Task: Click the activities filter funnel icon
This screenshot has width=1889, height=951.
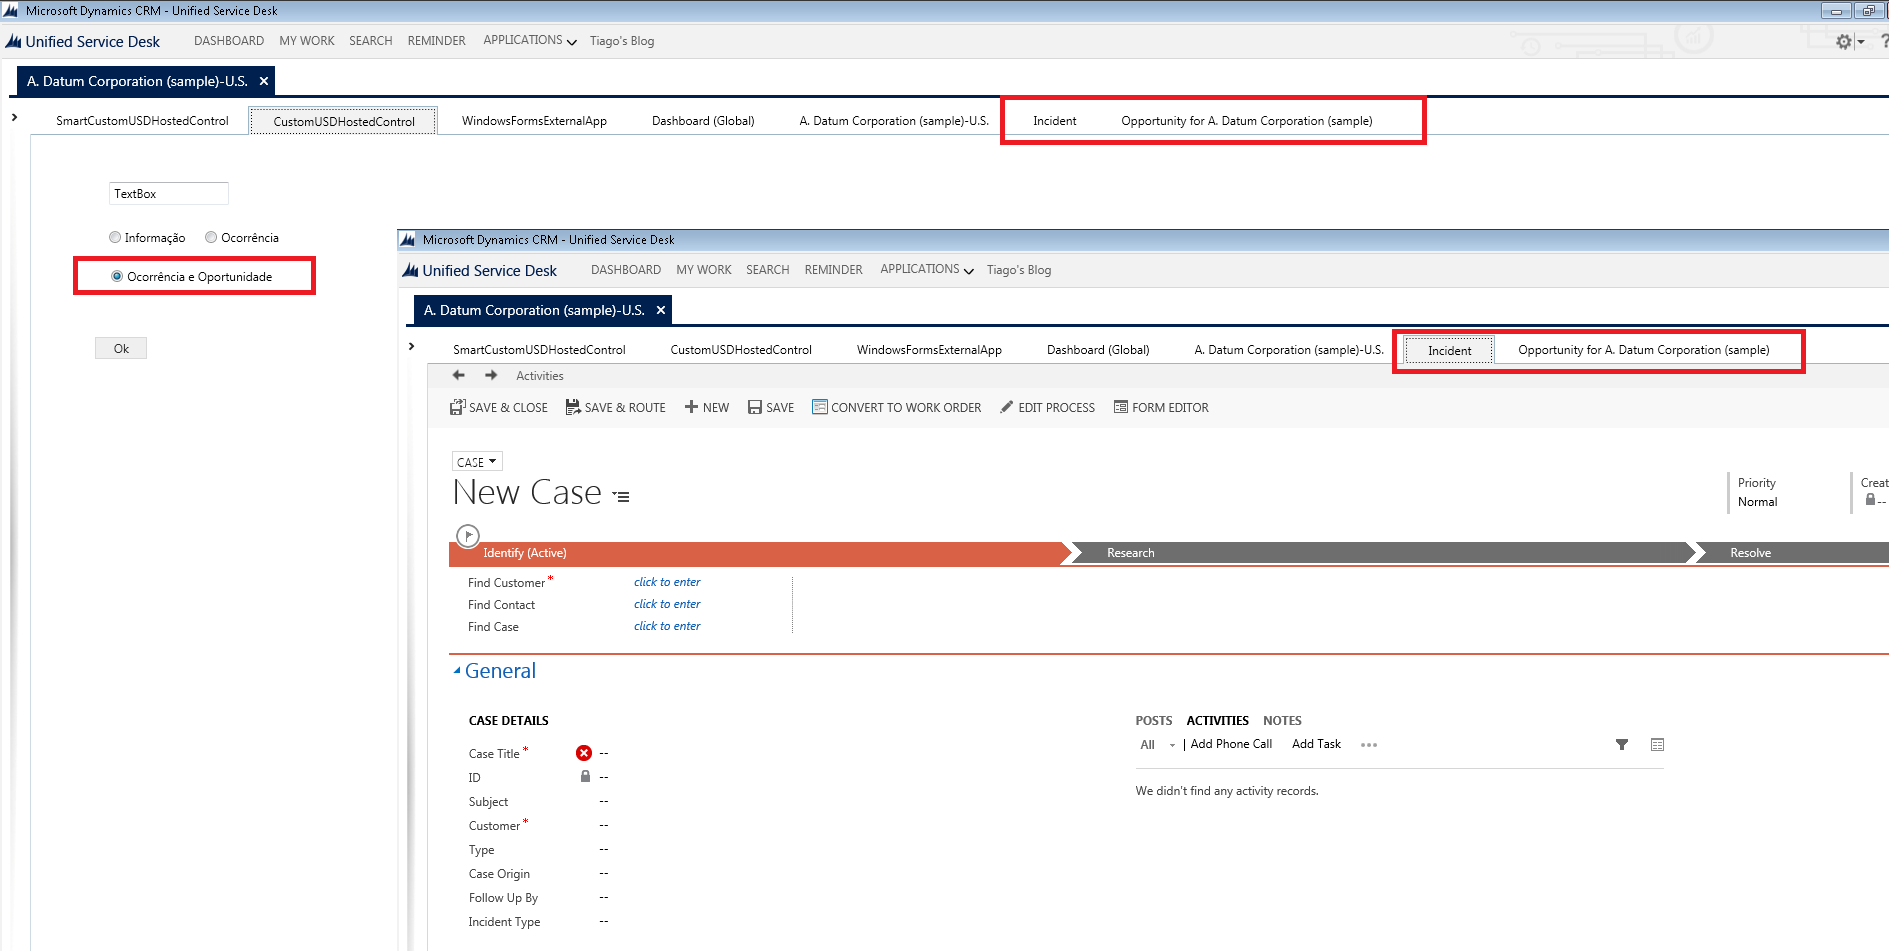Action: click(1622, 744)
